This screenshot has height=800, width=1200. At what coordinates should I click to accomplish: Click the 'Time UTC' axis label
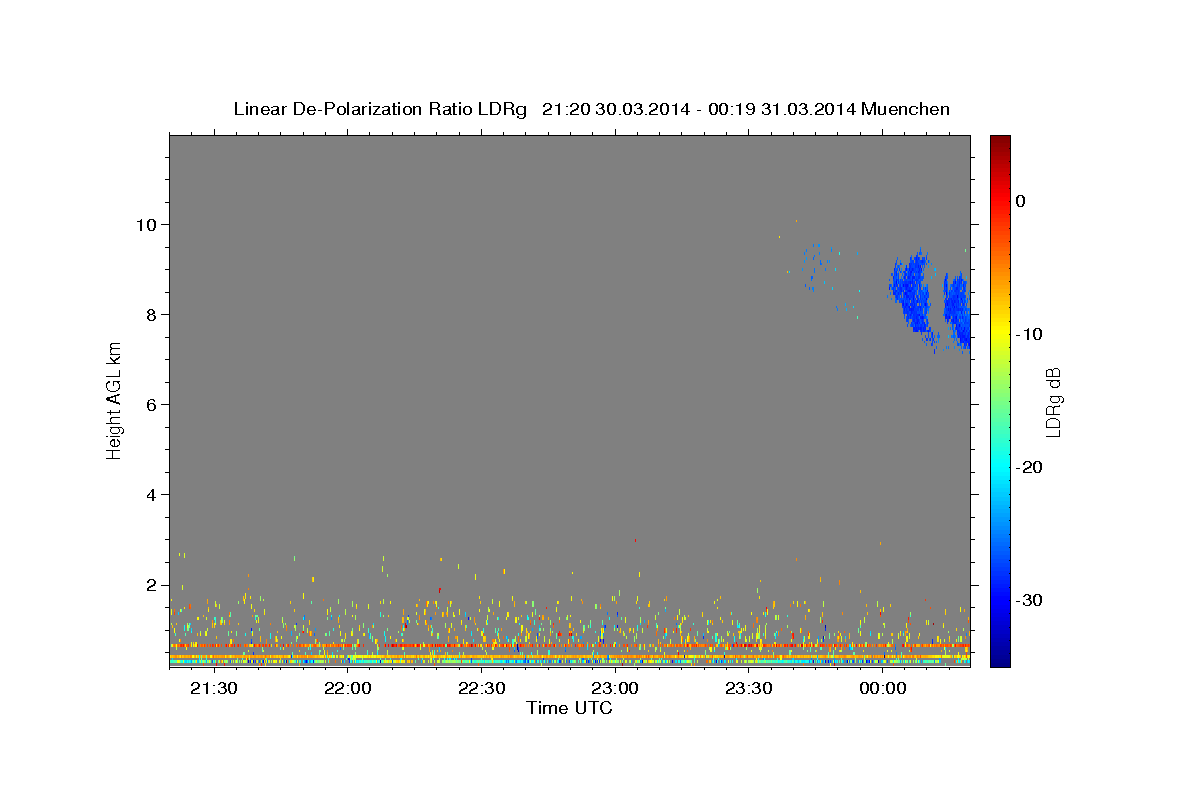coord(569,708)
